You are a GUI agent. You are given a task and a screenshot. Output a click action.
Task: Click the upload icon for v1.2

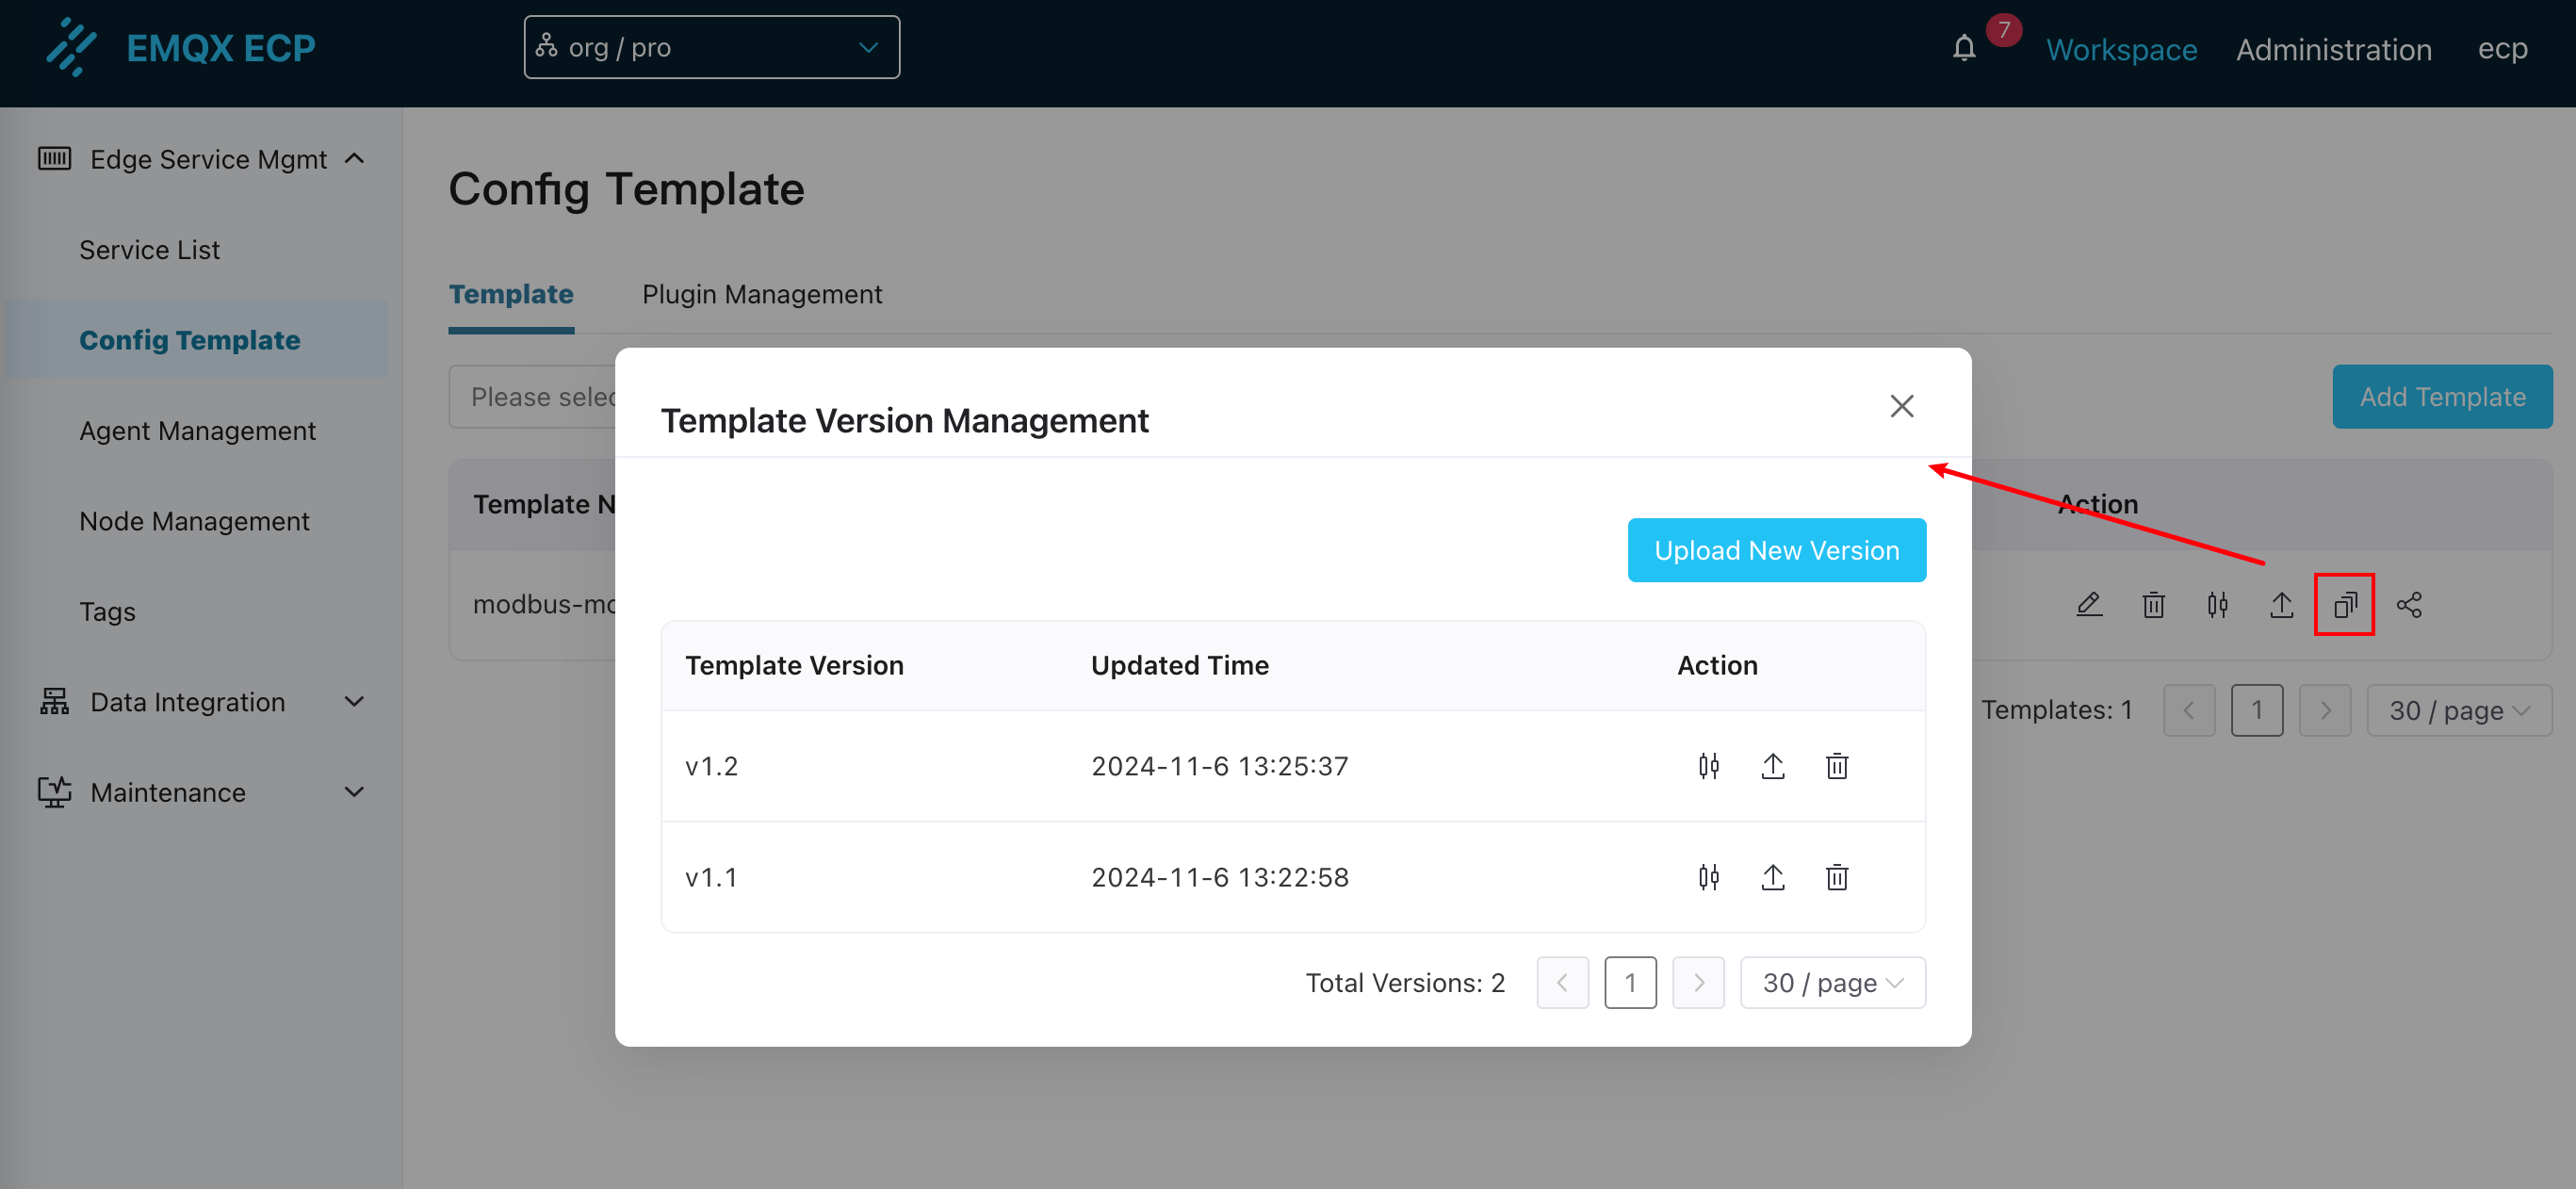tap(1772, 766)
